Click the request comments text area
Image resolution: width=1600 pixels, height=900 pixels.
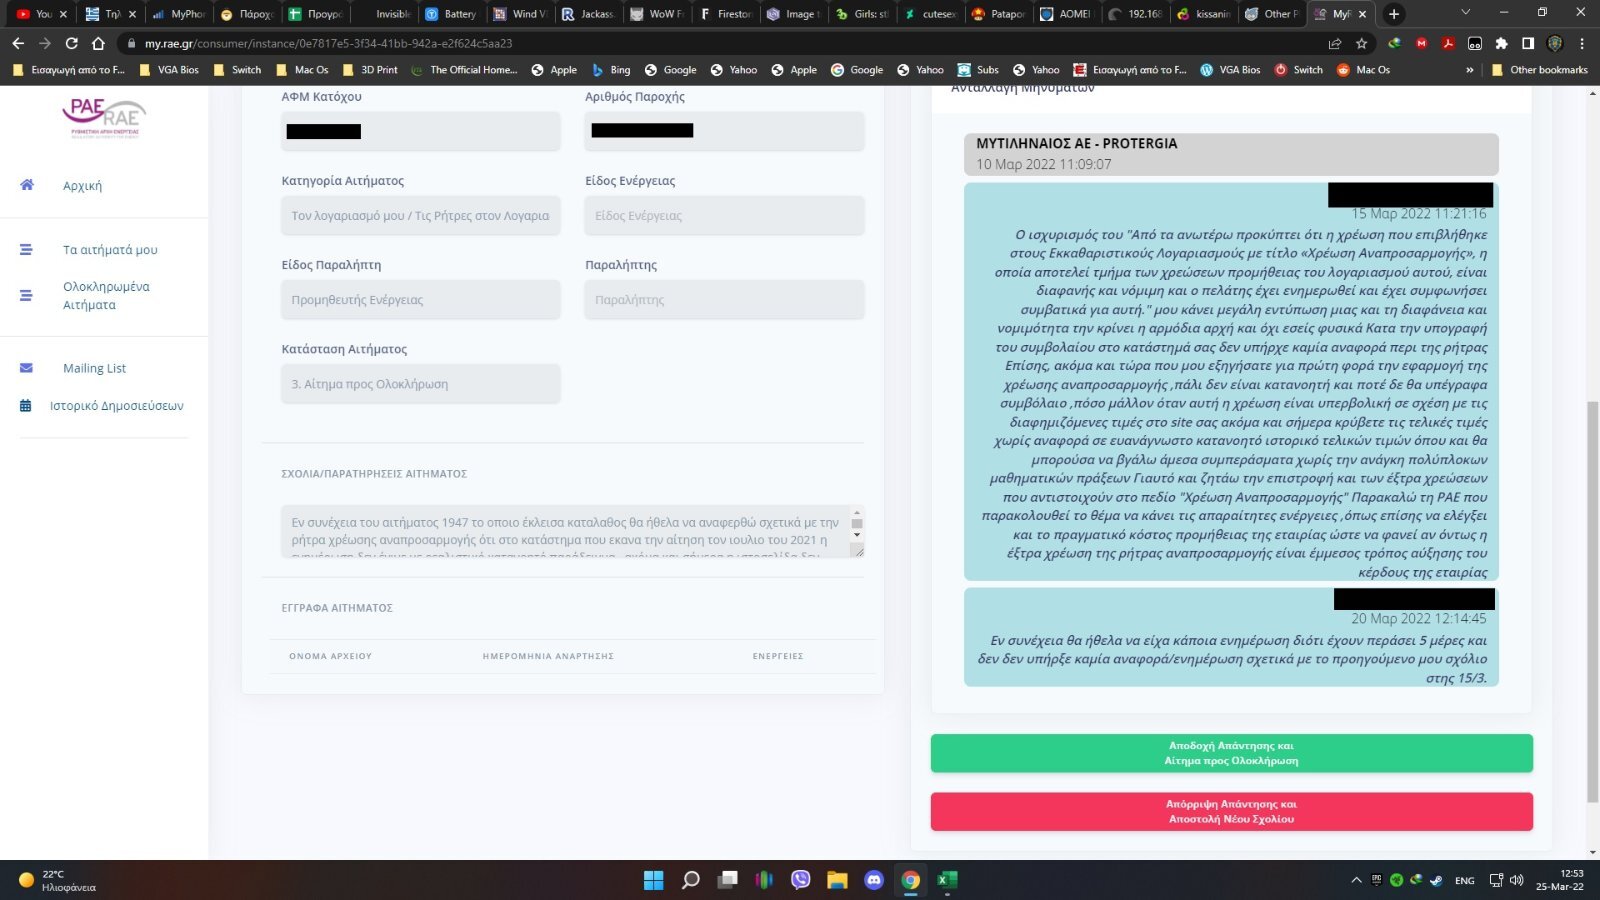pos(565,531)
